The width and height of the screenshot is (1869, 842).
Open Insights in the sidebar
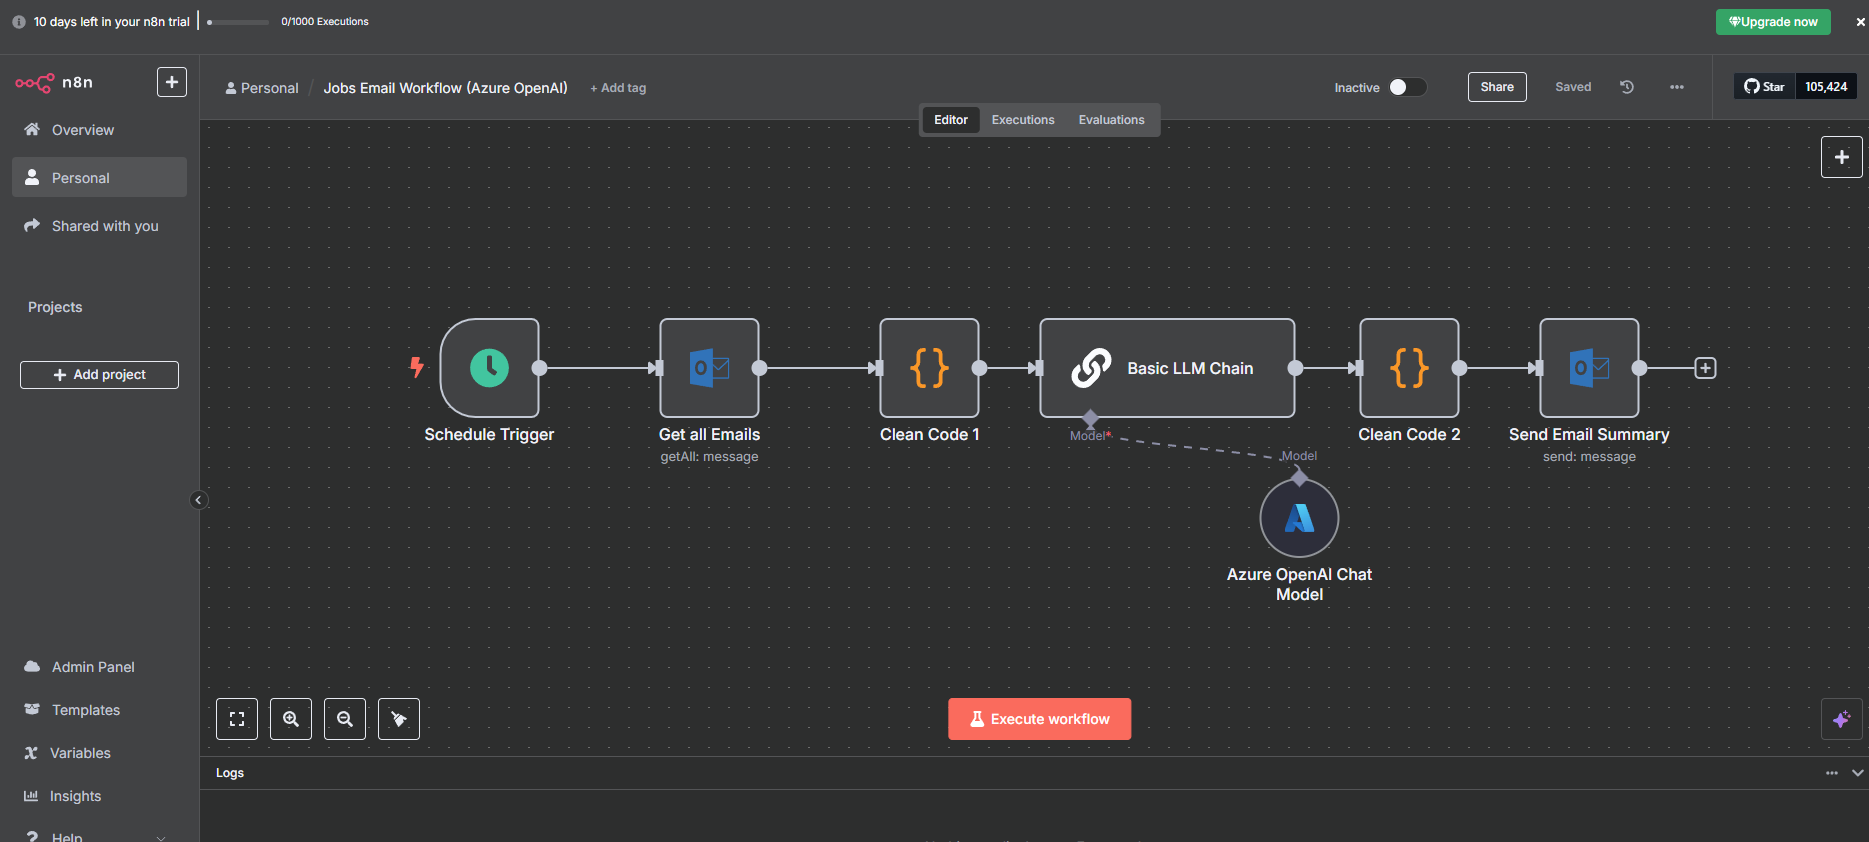point(99,796)
